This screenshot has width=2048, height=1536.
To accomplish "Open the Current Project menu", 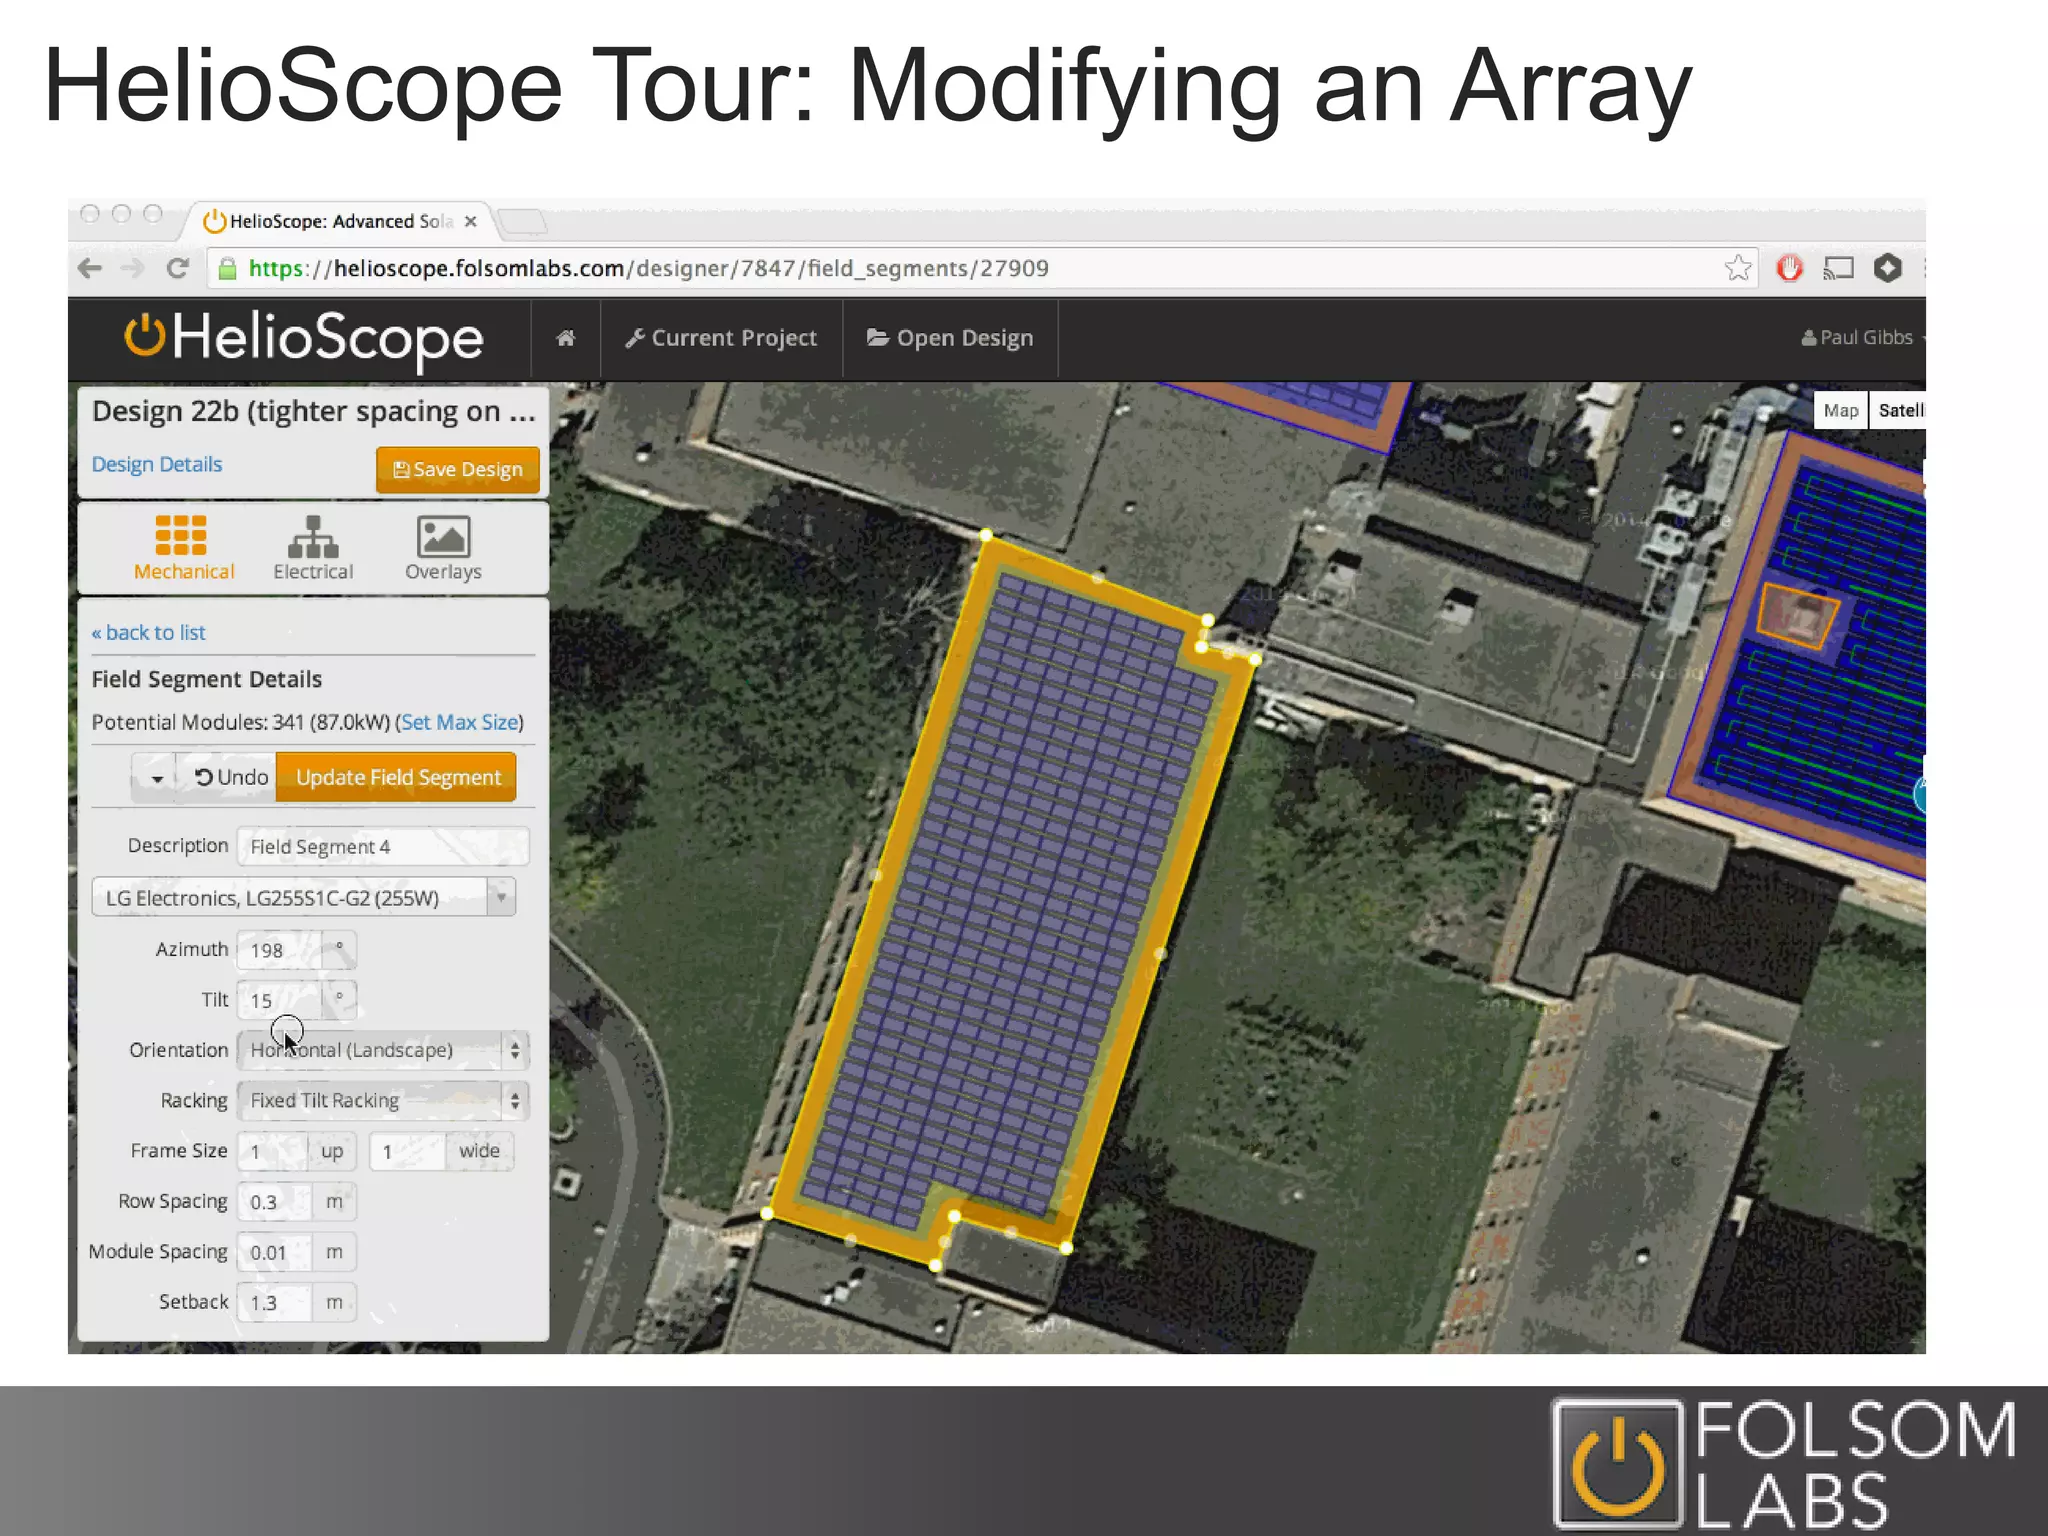I will pyautogui.click(x=721, y=338).
